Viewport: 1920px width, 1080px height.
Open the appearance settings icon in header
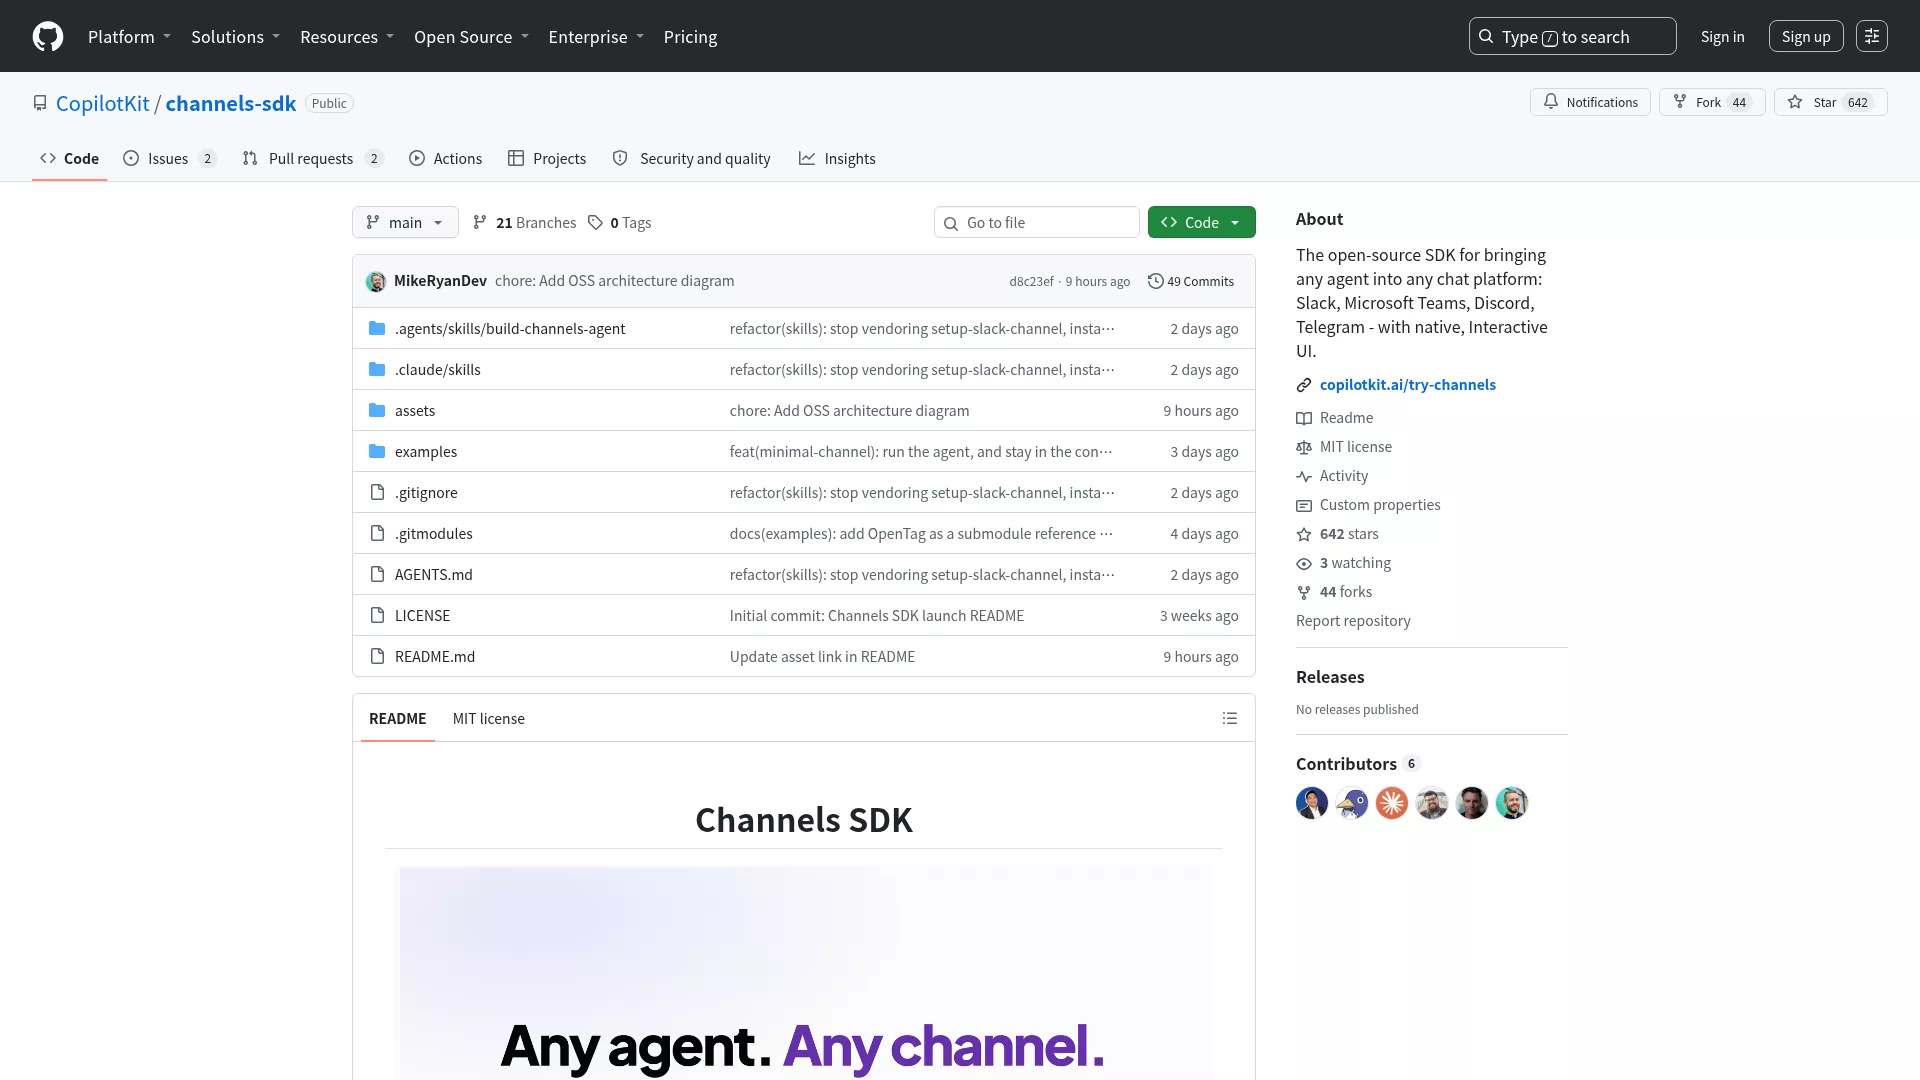point(1872,37)
